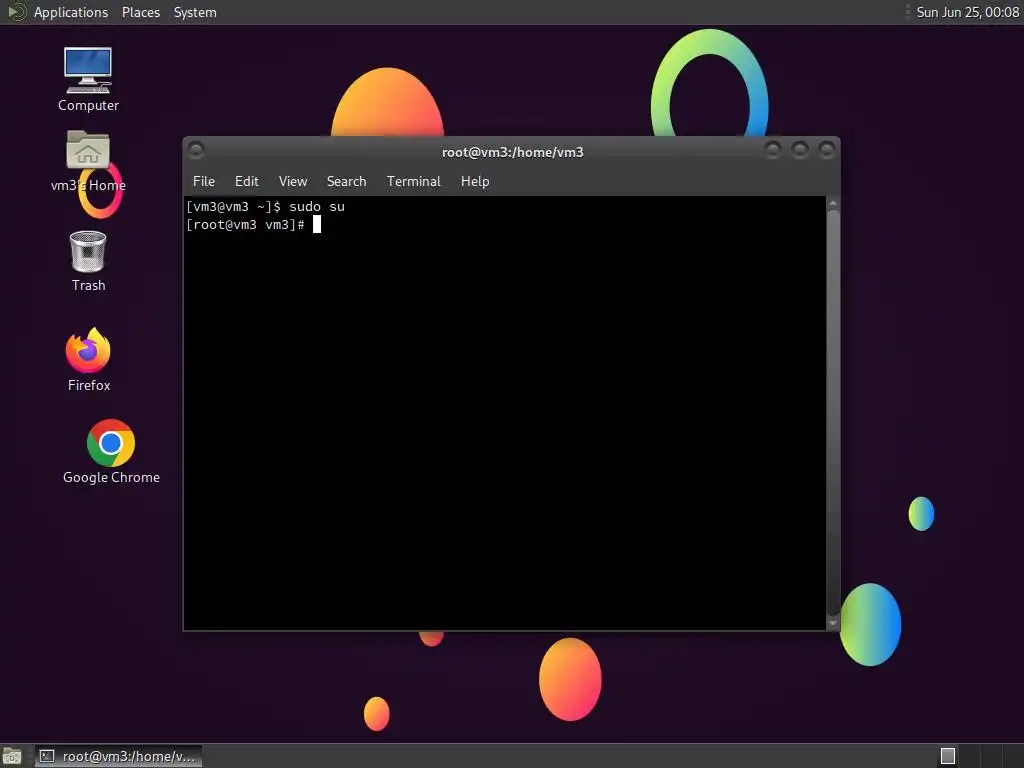
Task: Open the terminal Help menu
Action: 475,182
